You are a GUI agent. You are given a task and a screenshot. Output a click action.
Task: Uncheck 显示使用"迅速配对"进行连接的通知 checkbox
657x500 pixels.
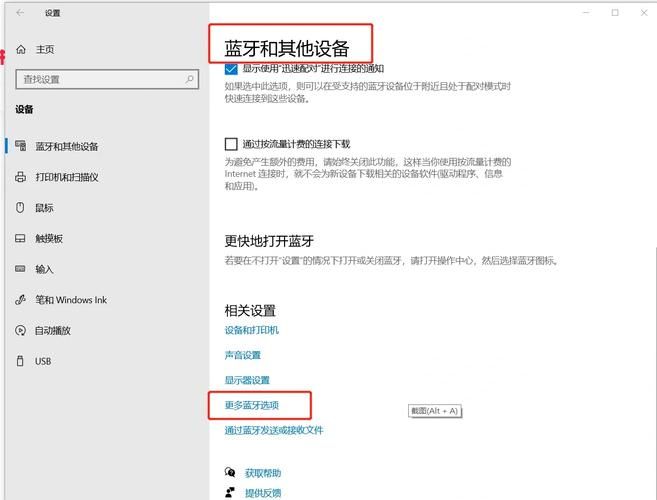(231, 68)
